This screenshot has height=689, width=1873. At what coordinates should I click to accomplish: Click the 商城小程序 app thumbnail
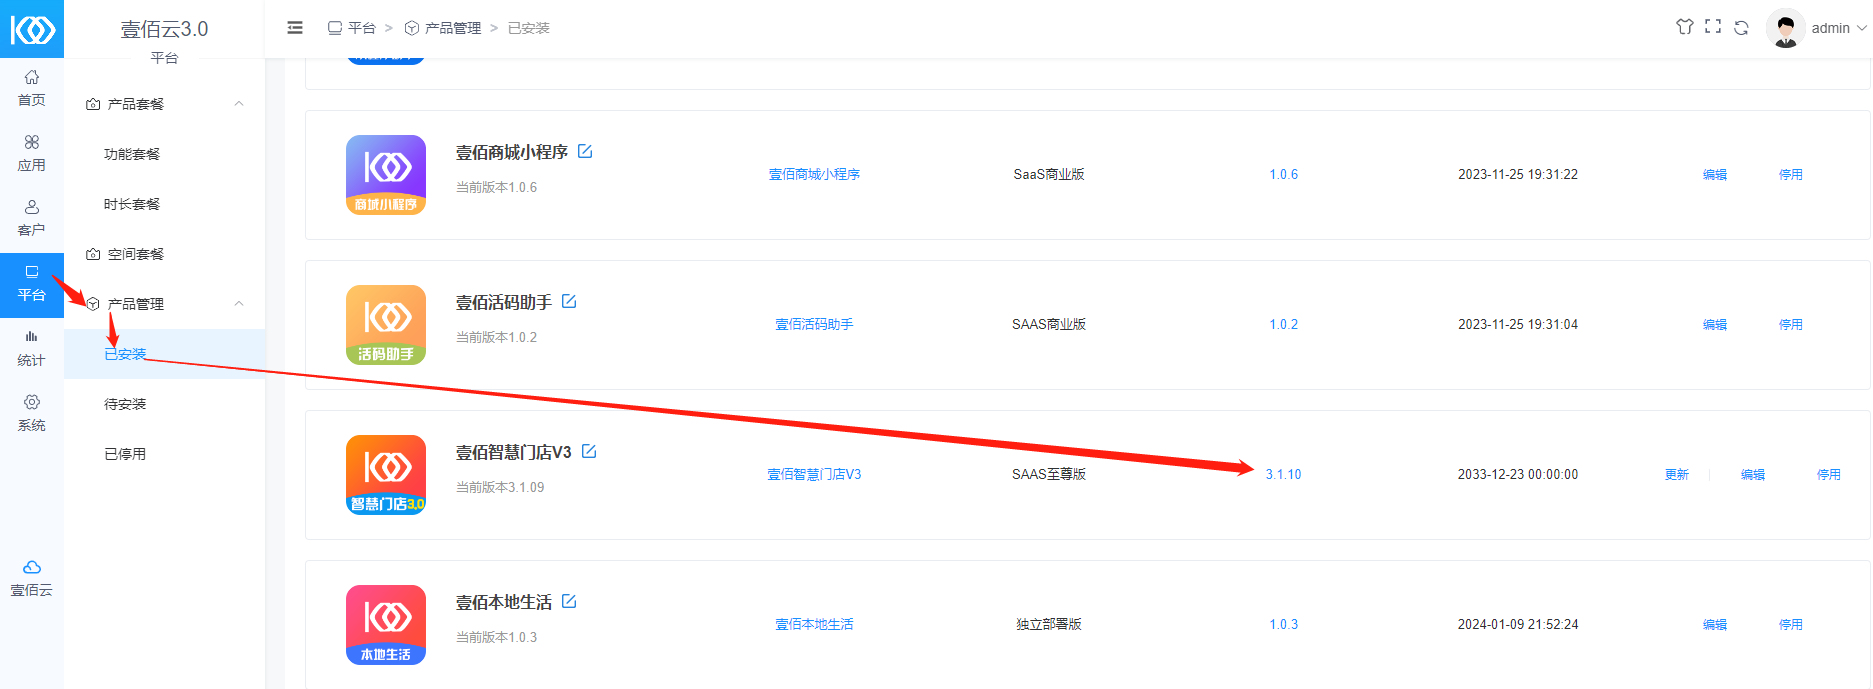click(386, 175)
